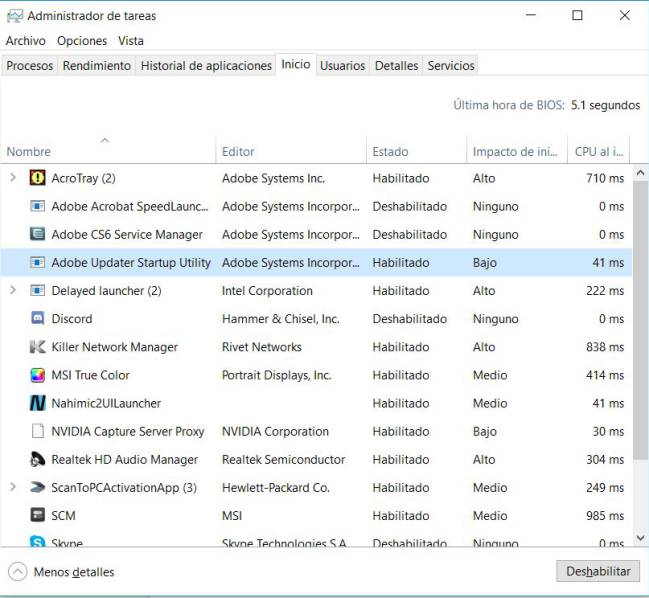The width and height of the screenshot is (649, 598).
Task: Click the Nahimic2UILauncher icon
Action: tap(38, 403)
